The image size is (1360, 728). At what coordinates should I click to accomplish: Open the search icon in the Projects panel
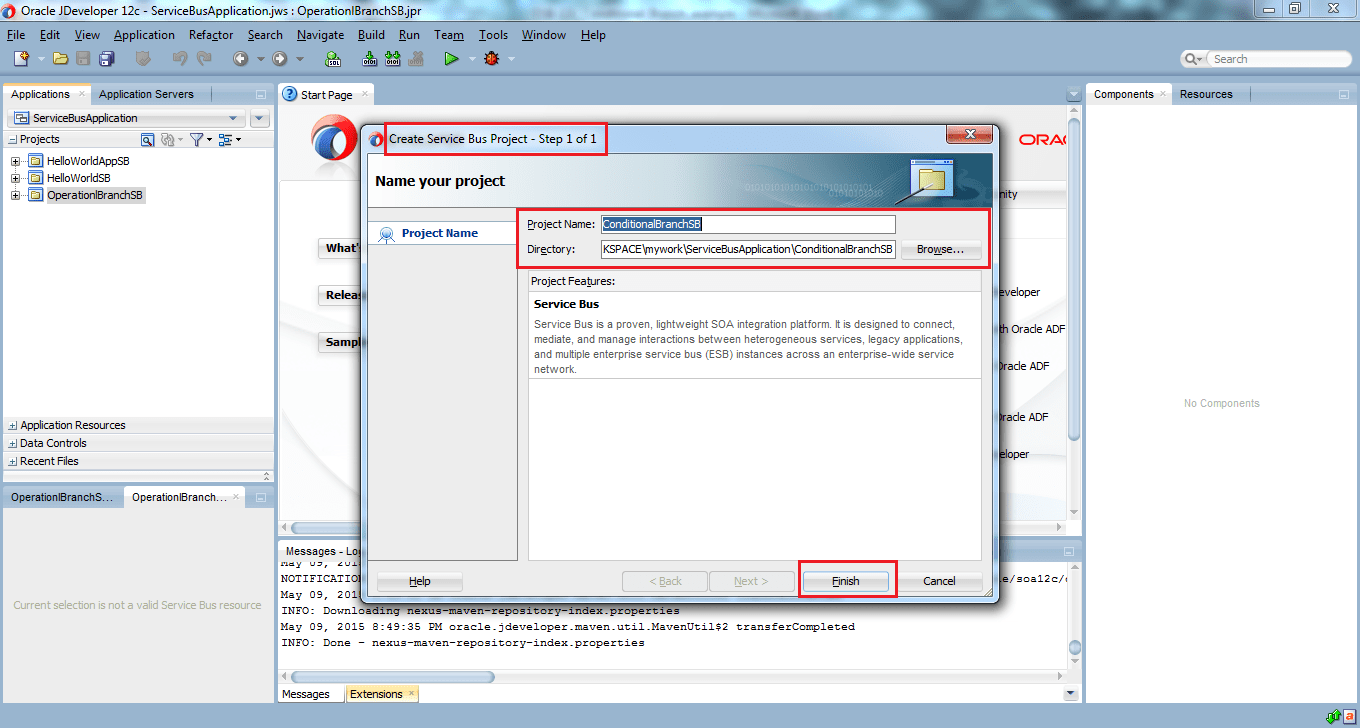pyautogui.click(x=147, y=139)
